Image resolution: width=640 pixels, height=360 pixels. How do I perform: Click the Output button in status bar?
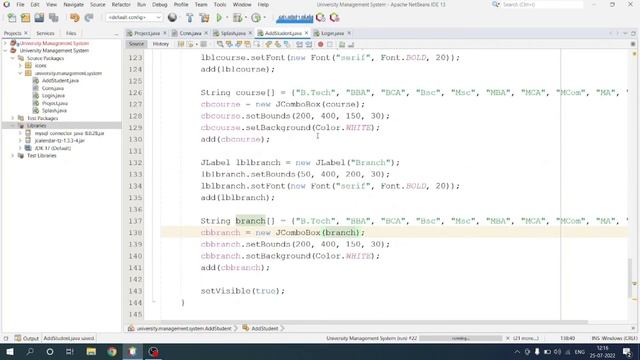27,338
